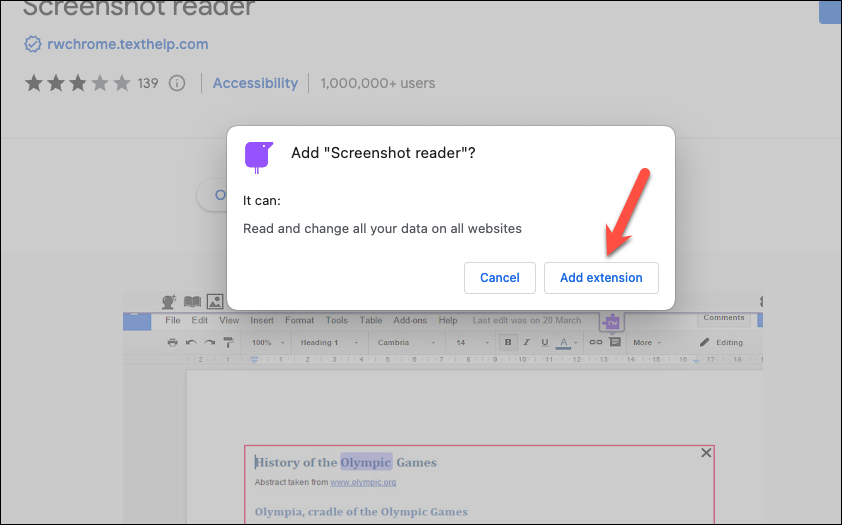This screenshot has width=842, height=525.
Task: Click the purple rw puzzle extension icon
Action: (612, 323)
